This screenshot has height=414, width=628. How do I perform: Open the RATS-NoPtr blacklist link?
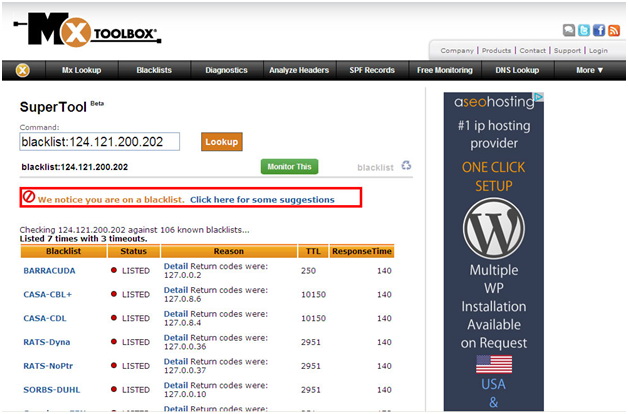48,366
